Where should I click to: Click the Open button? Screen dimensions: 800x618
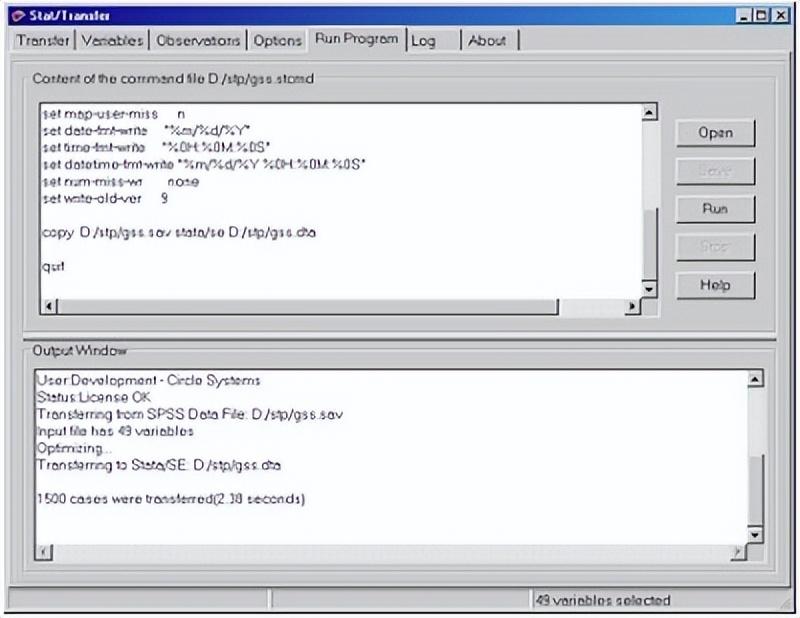click(x=715, y=133)
